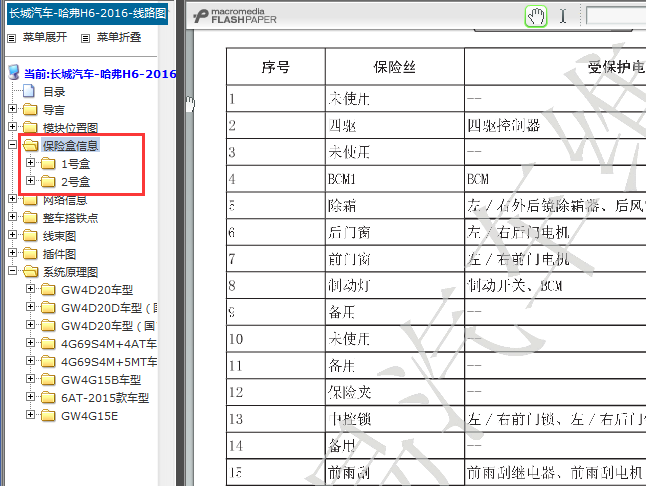Expand the GW4D20车型 tree node
Viewport: 646px width, 486px height.
click(x=30, y=289)
